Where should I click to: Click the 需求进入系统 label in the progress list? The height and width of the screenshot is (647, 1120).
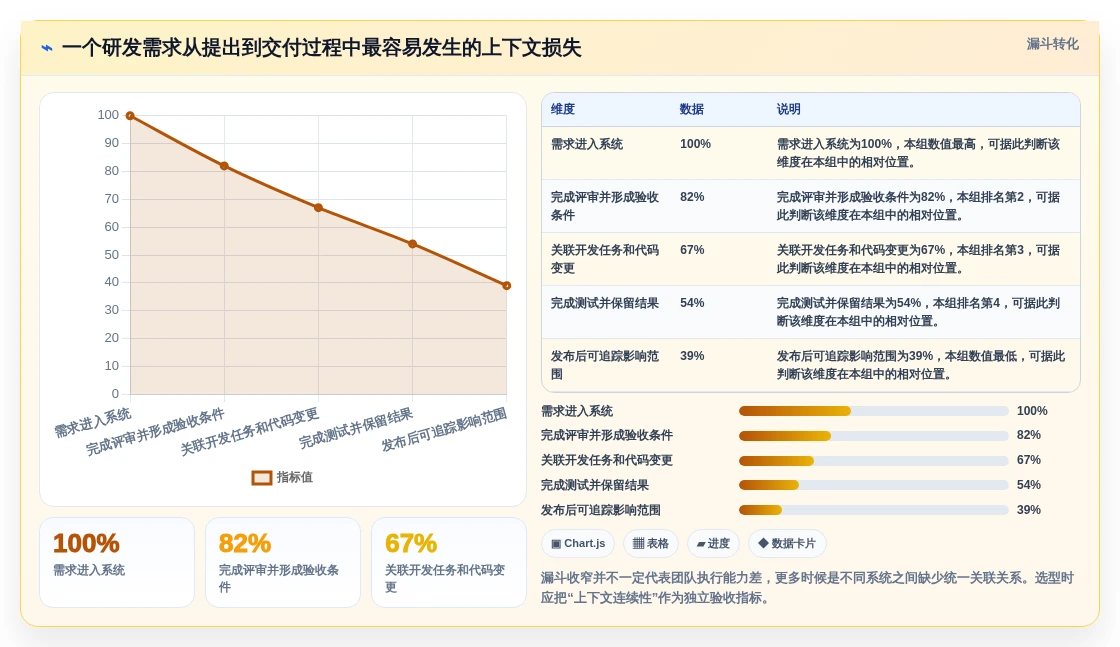[577, 411]
